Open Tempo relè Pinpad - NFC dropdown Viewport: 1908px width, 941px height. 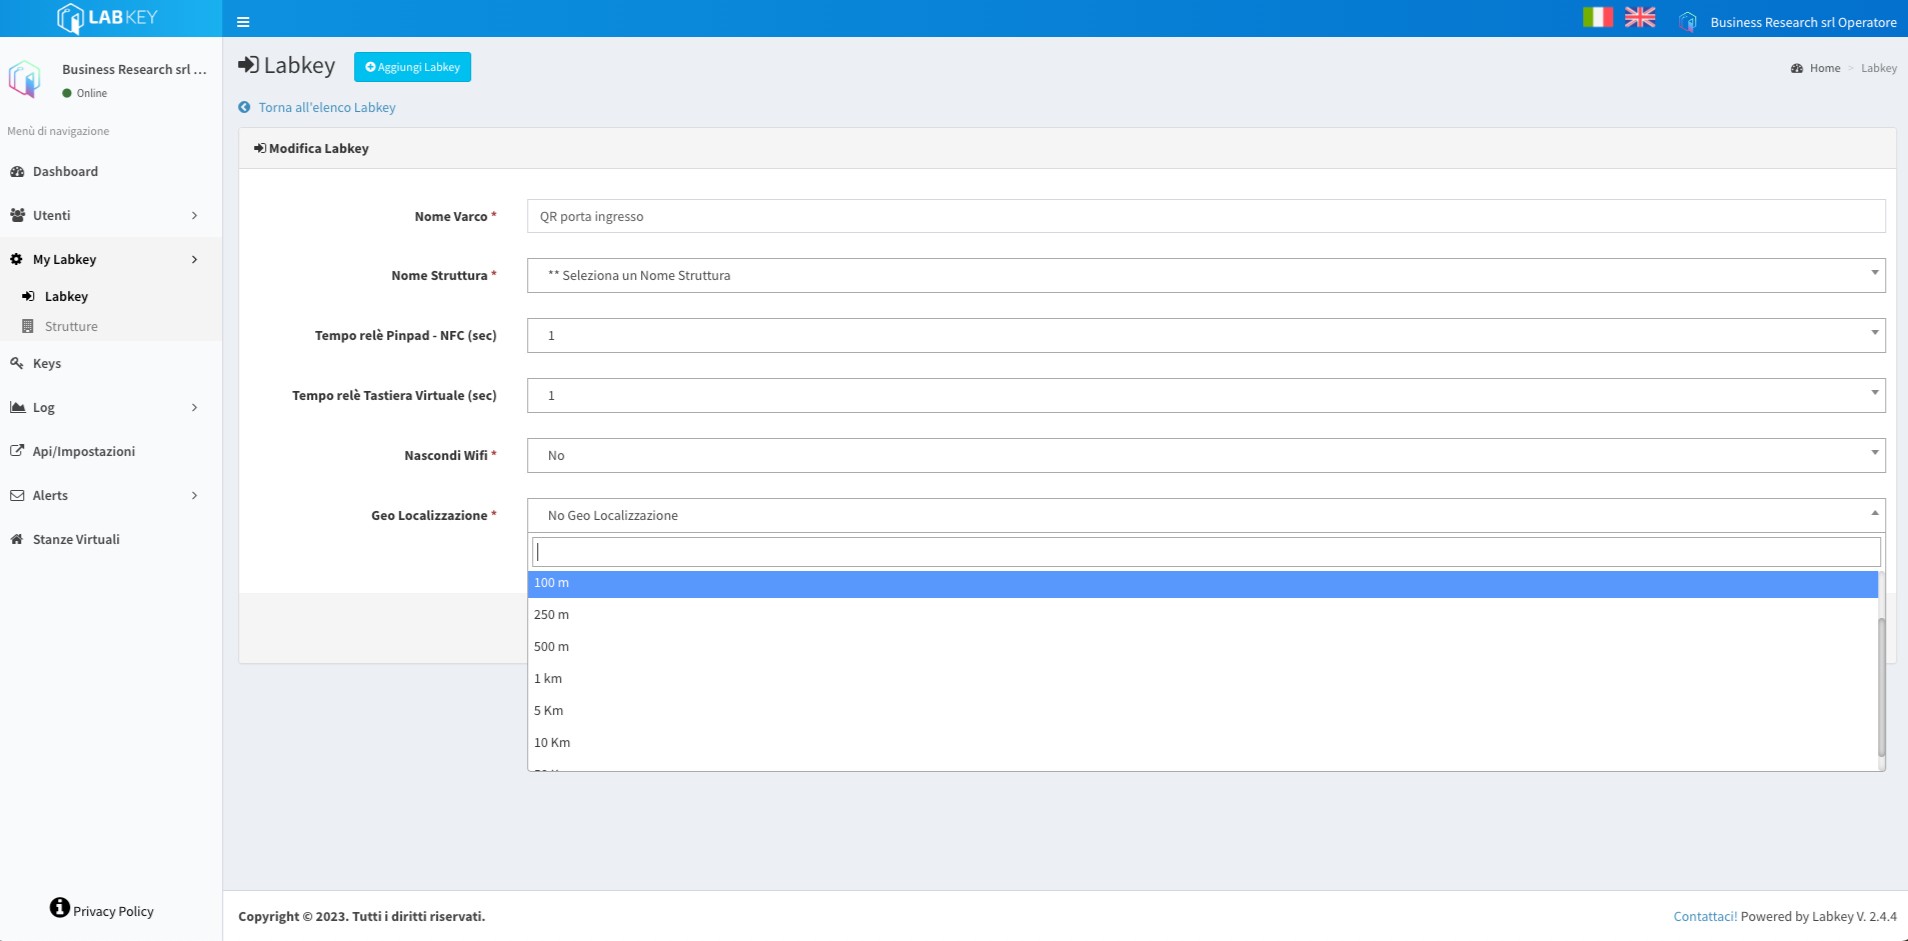(x=1205, y=335)
